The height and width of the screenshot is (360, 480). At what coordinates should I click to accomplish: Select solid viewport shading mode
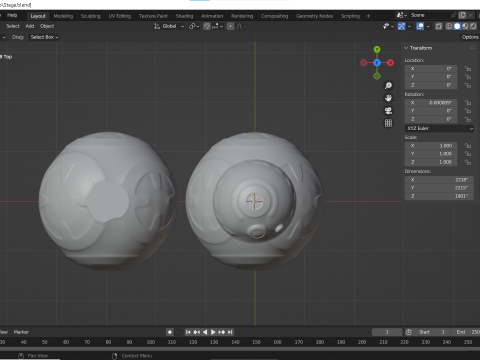(457, 26)
